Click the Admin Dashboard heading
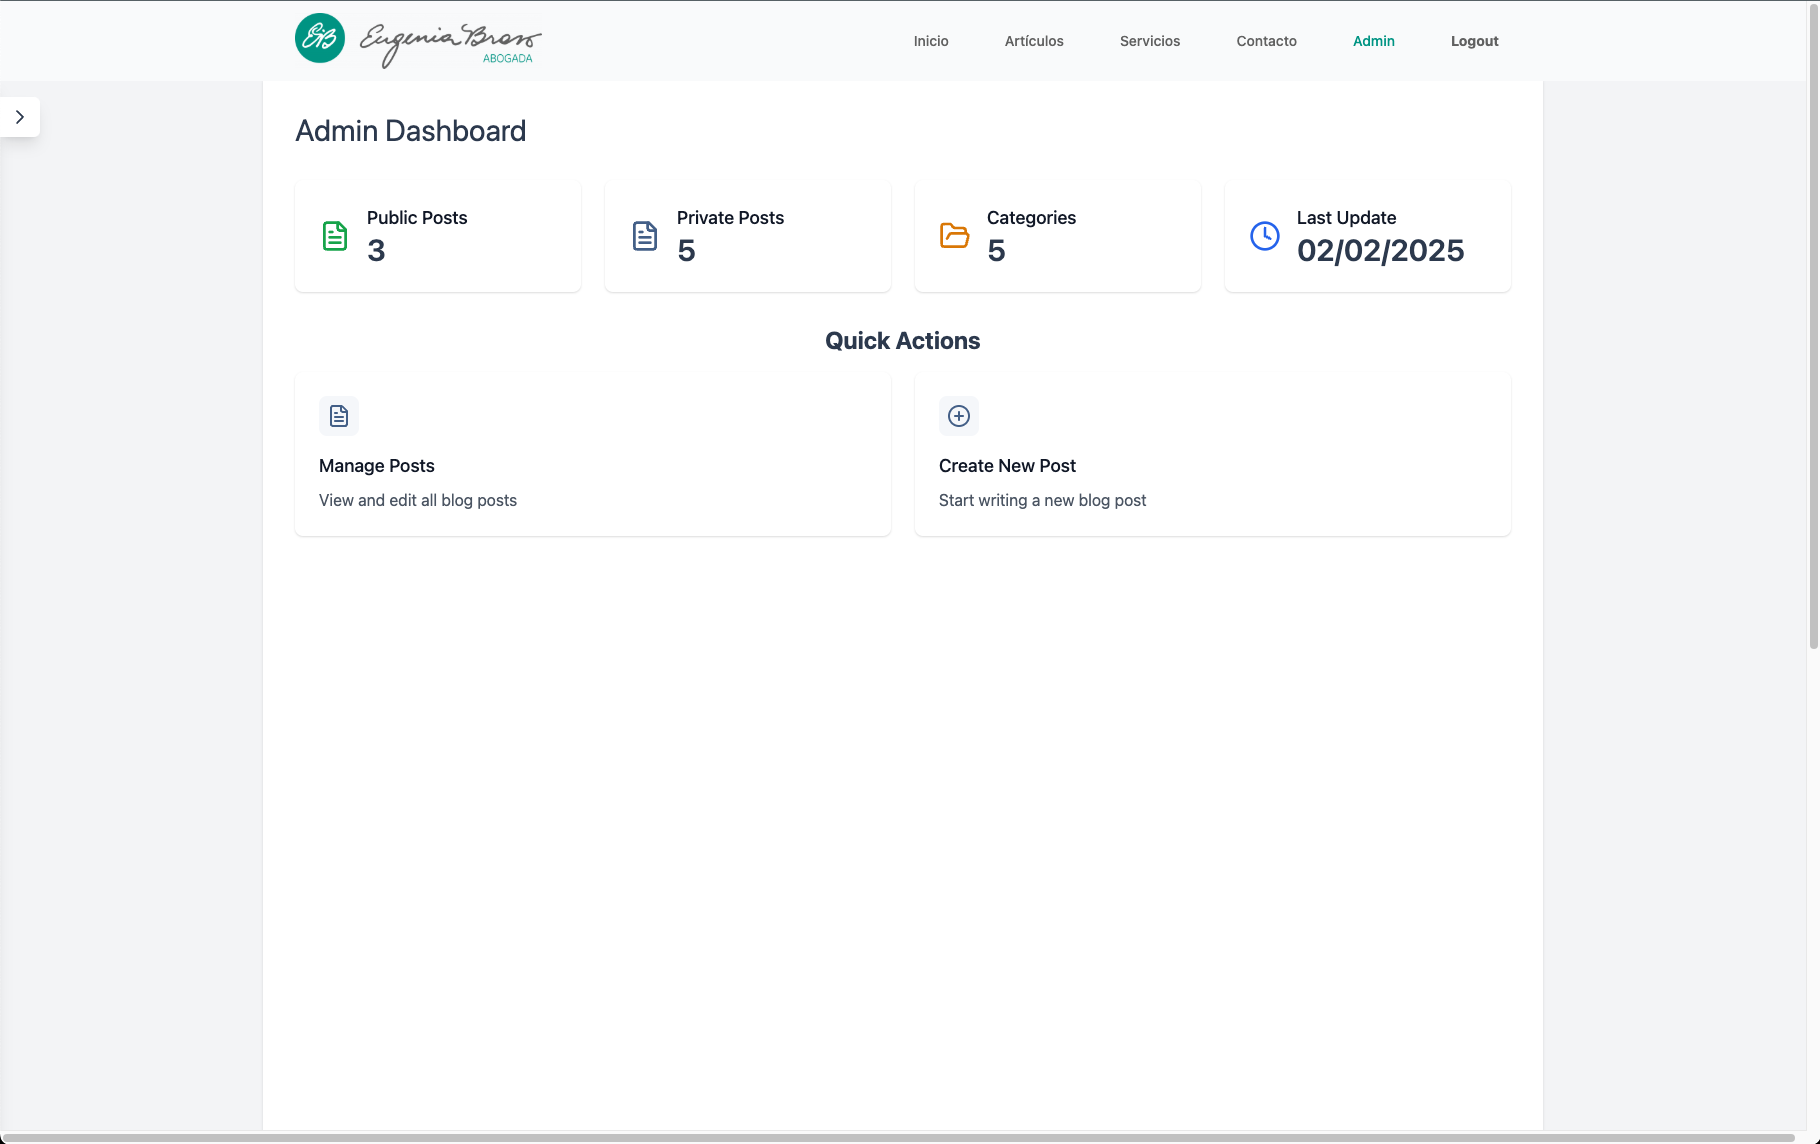1820x1144 pixels. [410, 131]
